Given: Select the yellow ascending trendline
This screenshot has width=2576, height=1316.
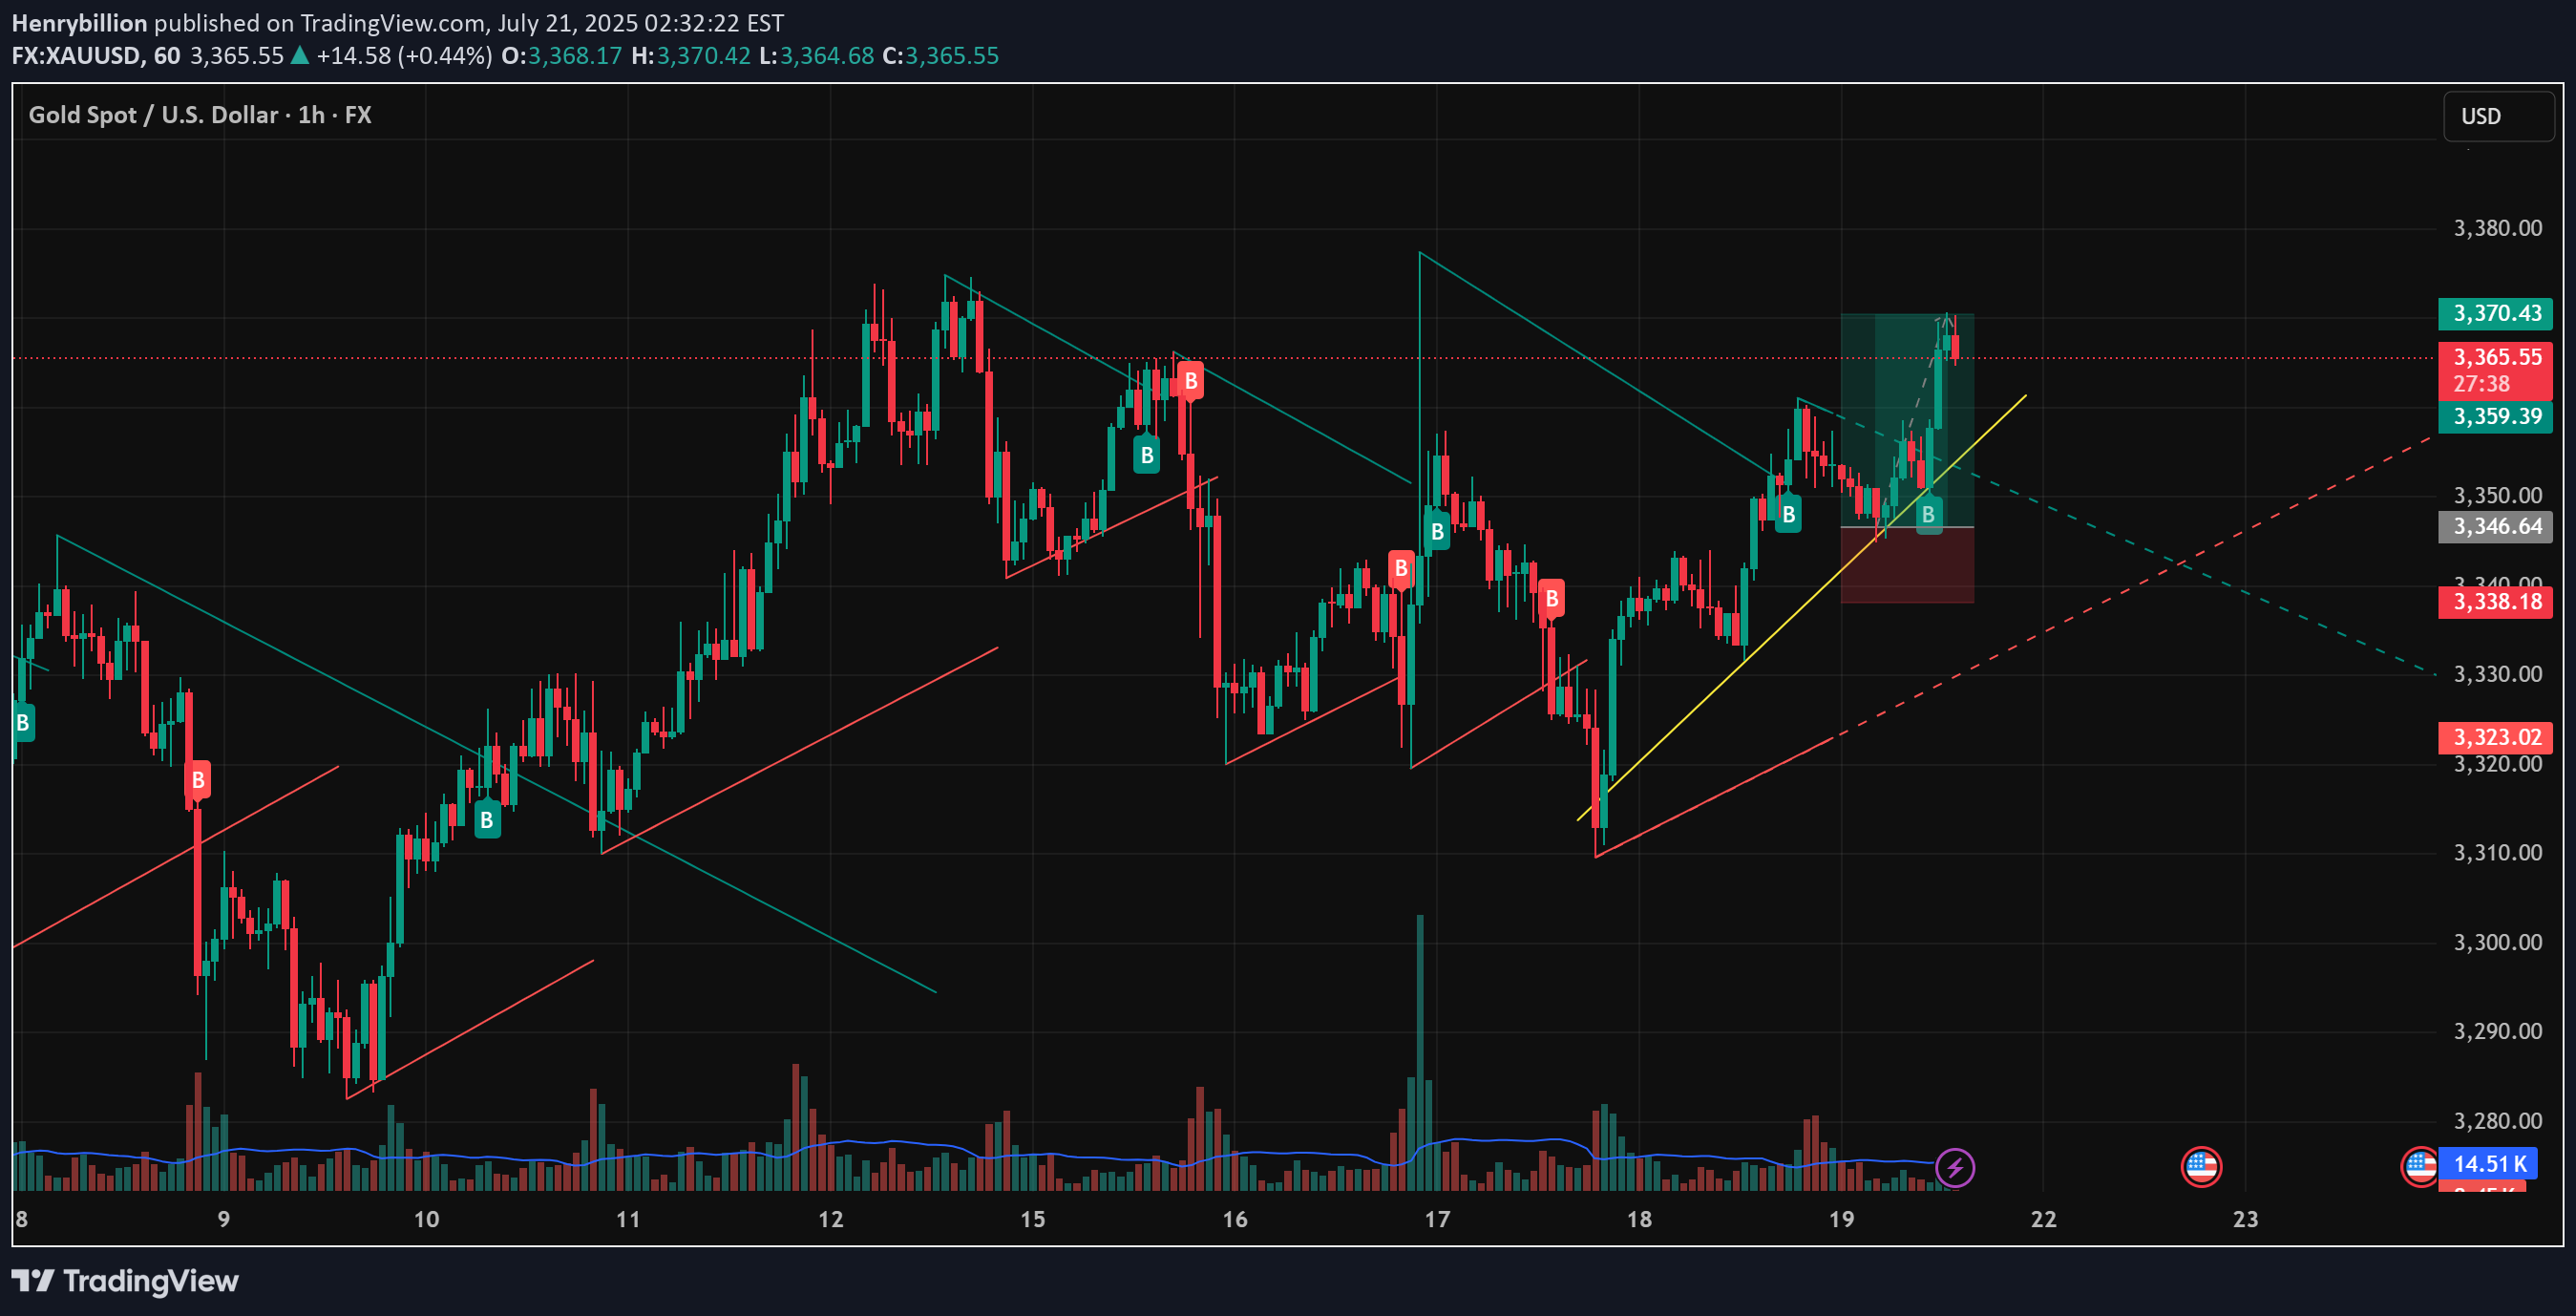Looking at the screenshot, I should [x=1802, y=608].
